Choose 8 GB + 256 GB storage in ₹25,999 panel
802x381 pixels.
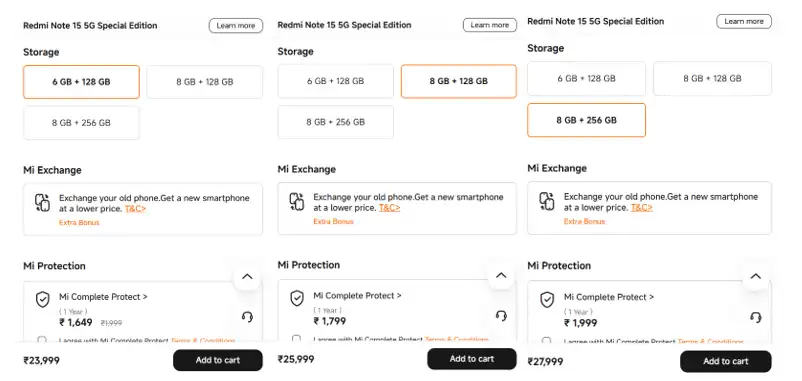click(336, 122)
